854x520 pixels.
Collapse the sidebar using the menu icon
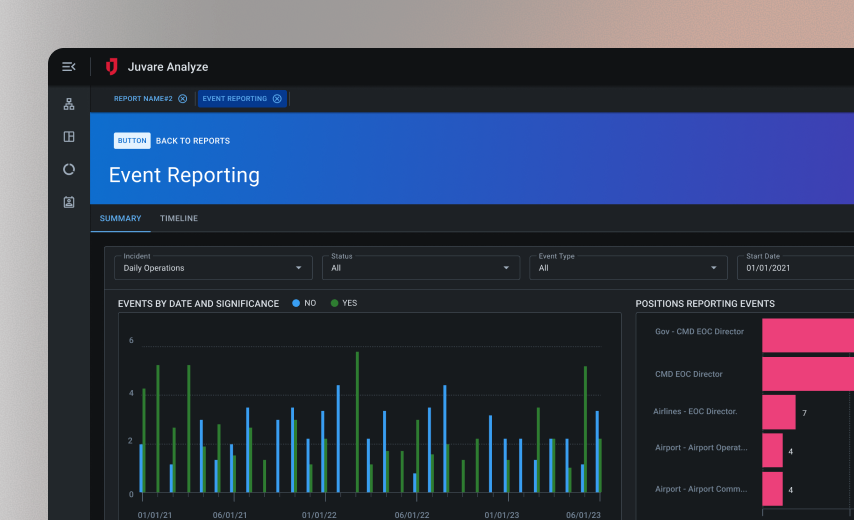(68, 67)
